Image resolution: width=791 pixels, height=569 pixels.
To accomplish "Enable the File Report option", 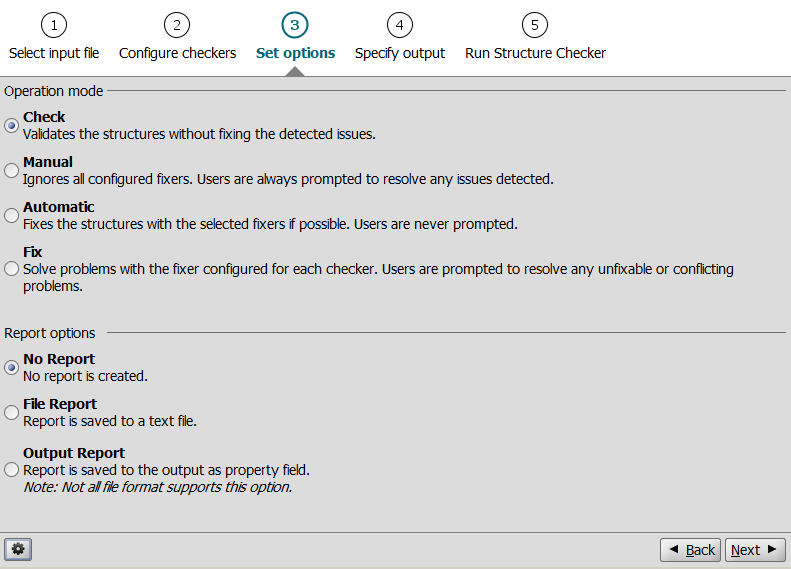I will click(x=12, y=412).
